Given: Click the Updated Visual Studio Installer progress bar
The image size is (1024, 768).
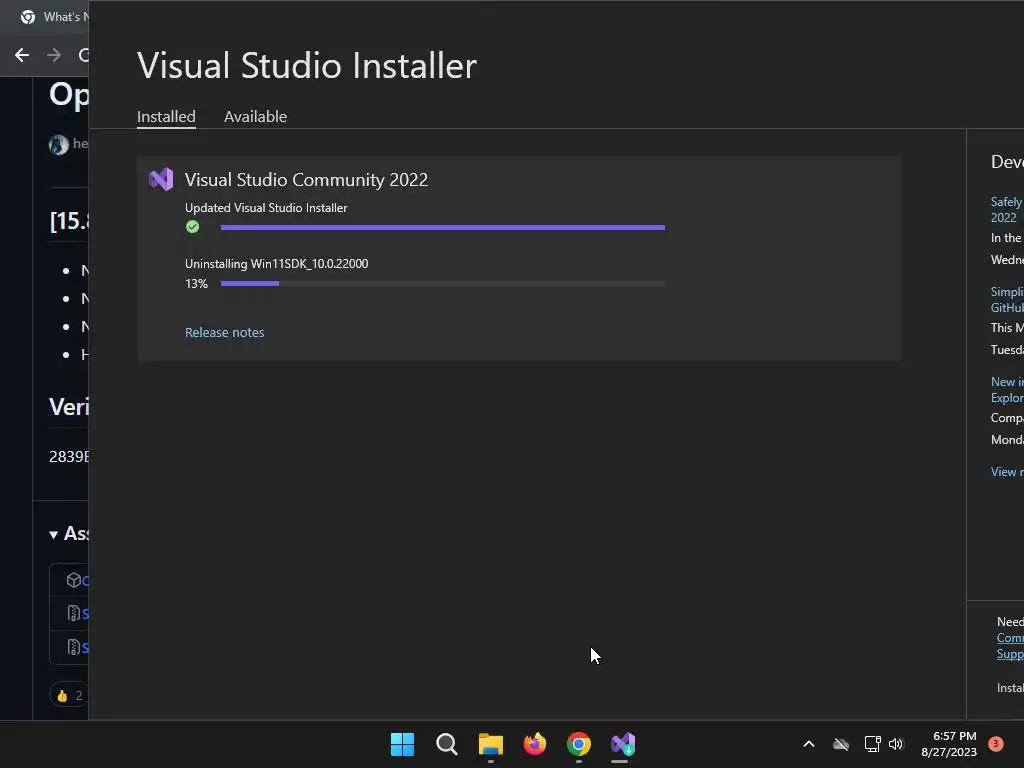Looking at the screenshot, I should pos(443,227).
